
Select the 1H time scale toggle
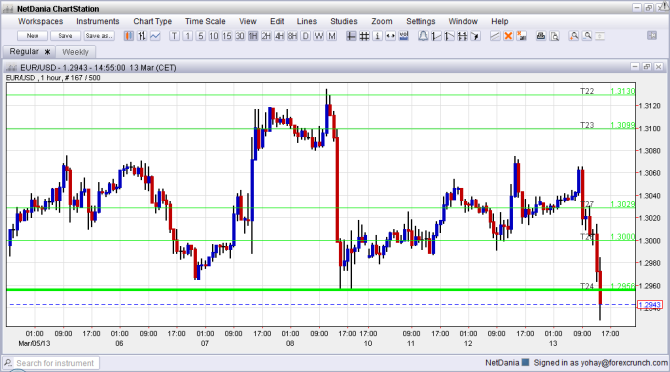[253, 36]
